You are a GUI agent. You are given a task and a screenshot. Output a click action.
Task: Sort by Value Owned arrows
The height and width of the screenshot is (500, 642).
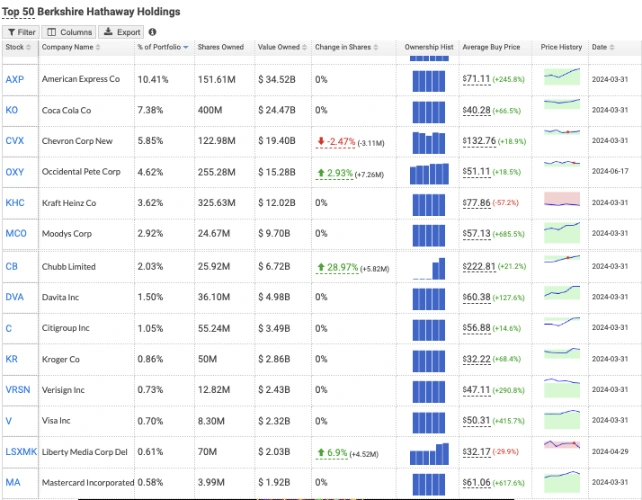pyautogui.click(x=304, y=47)
